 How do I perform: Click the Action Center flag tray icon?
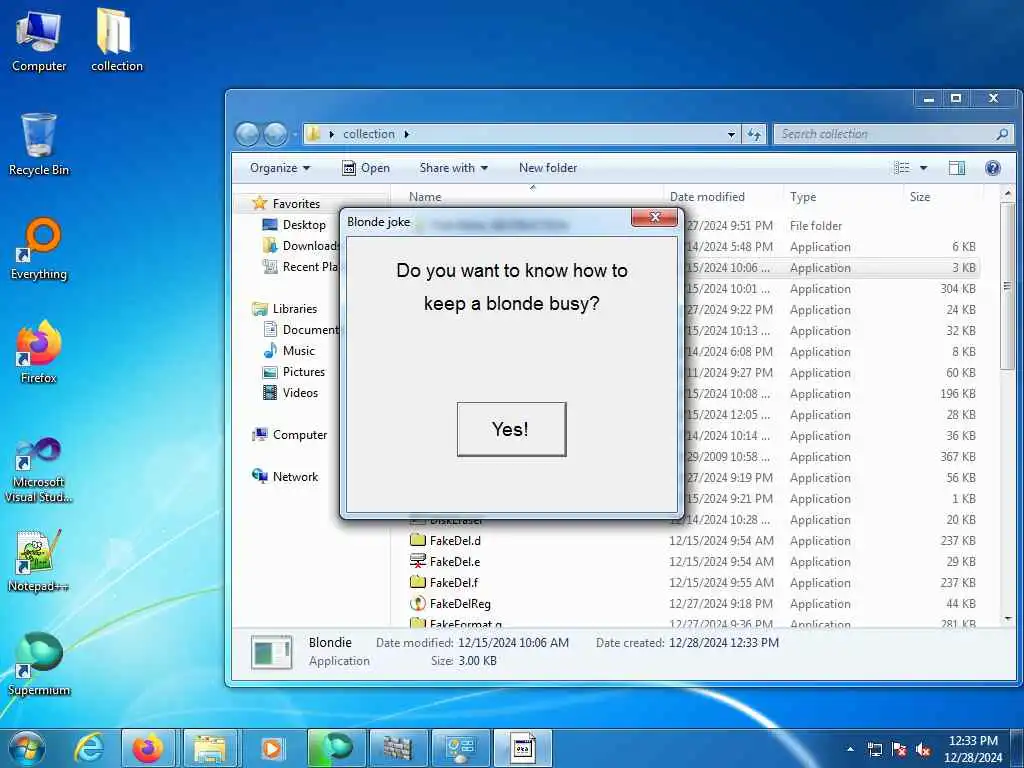(899, 749)
